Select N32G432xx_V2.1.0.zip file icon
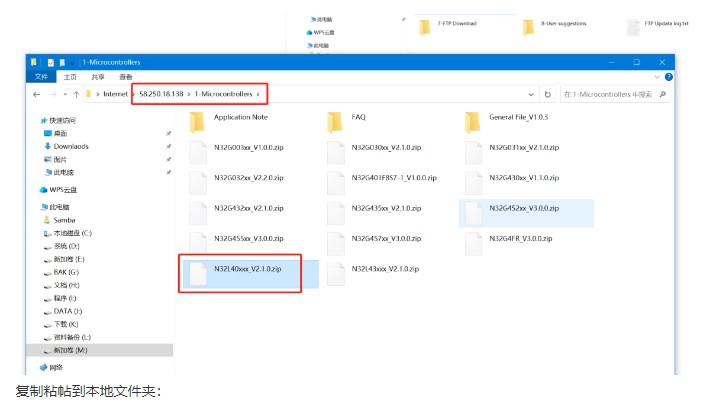The width and height of the screenshot is (720, 405). [x=198, y=213]
